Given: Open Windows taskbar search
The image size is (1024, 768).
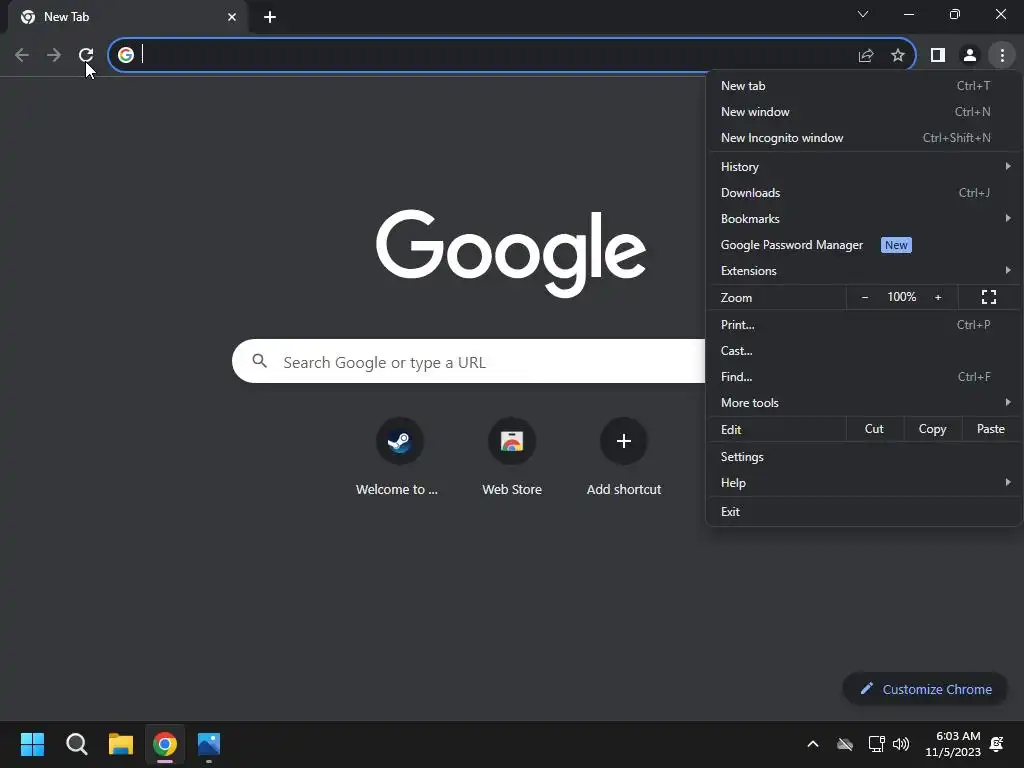Looking at the screenshot, I should [76, 744].
